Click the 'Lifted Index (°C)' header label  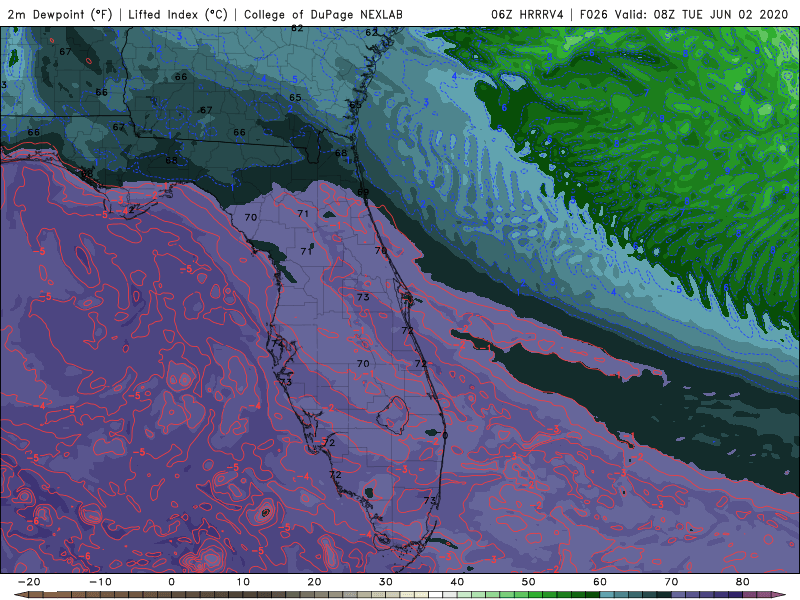tap(178, 14)
